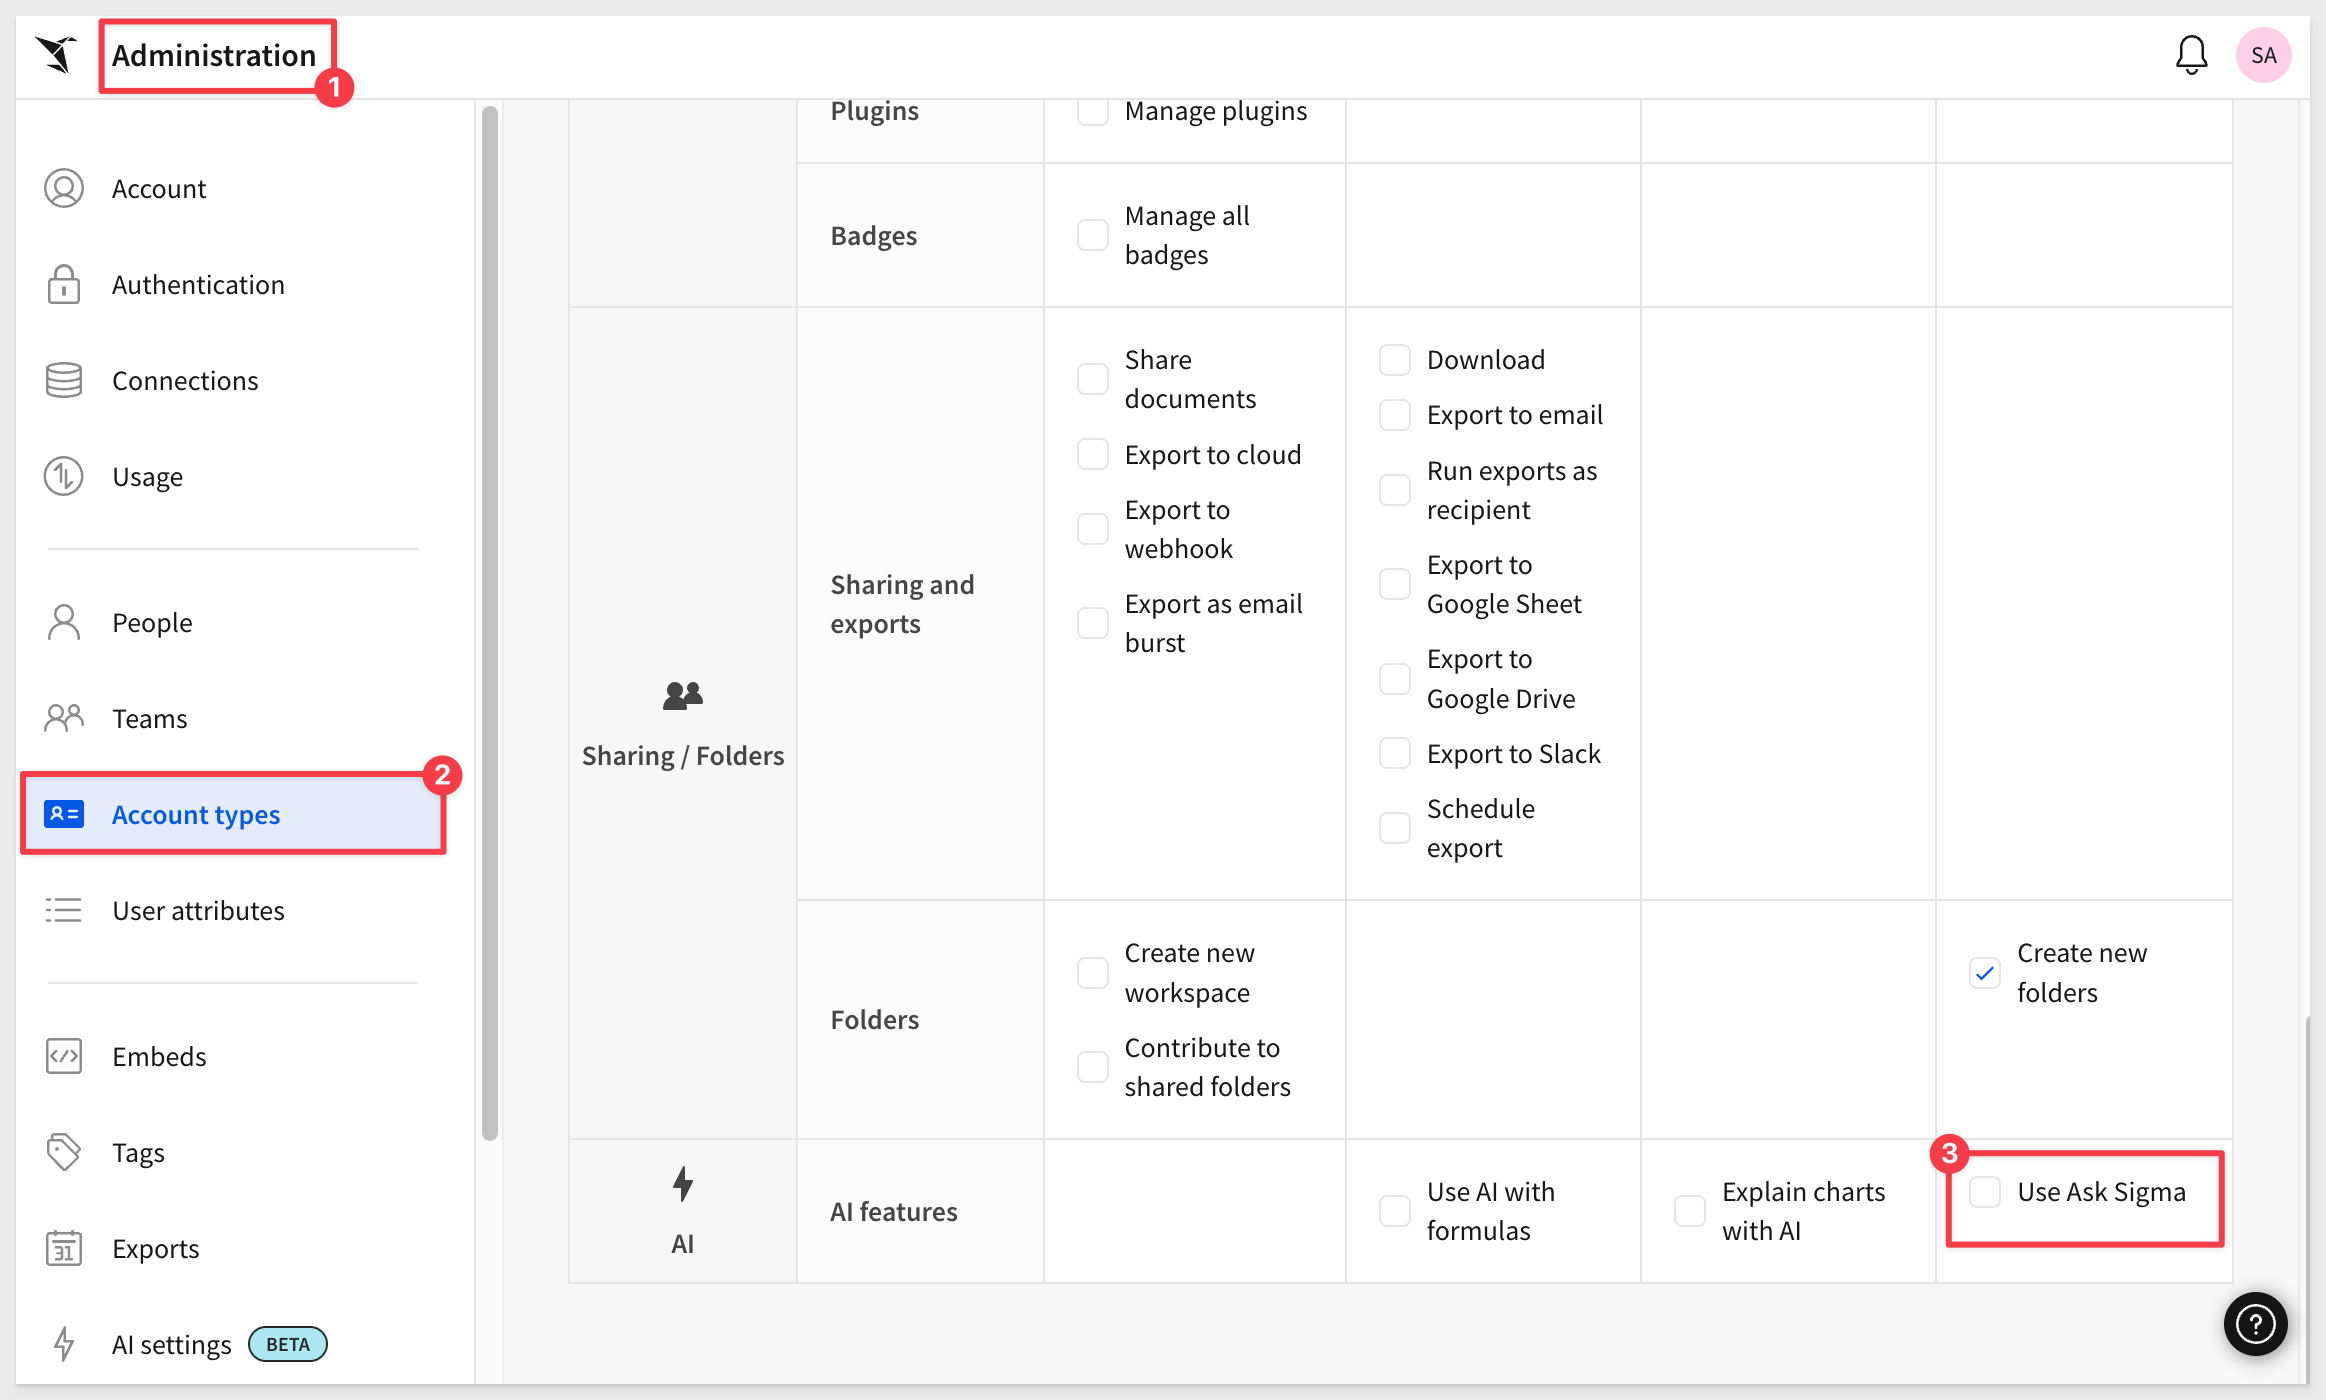Click the Connections database icon
The width and height of the screenshot is (2326, 1400).
(64, 380)
